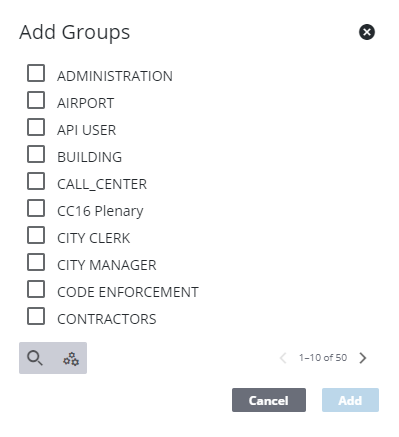Tick the CONTRACTORS checkbox

(x=36, y=316)
